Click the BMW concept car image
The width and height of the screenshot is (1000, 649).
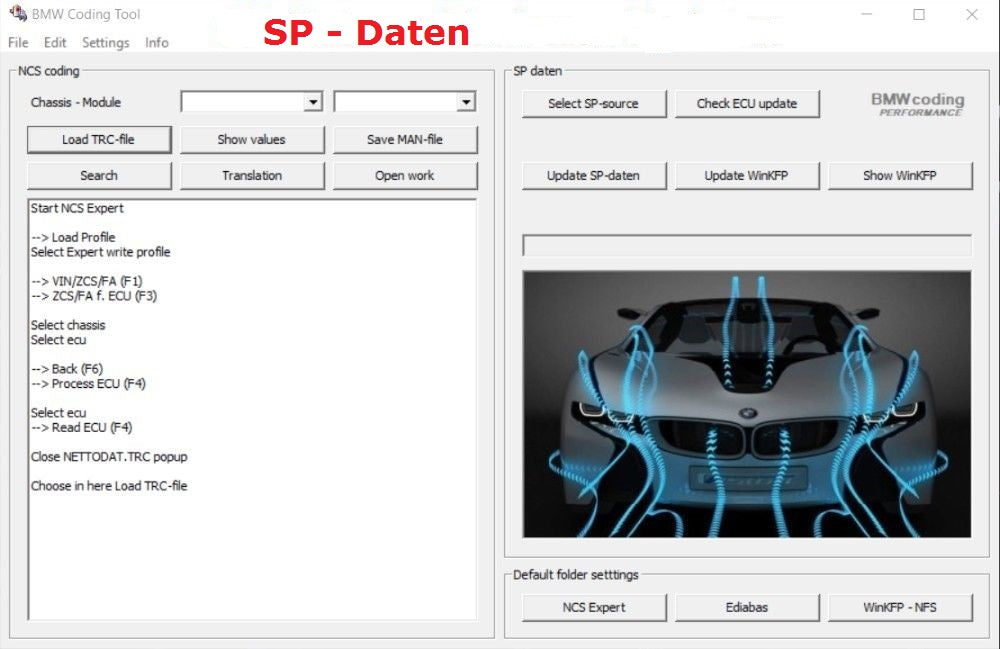click(747, 404)
